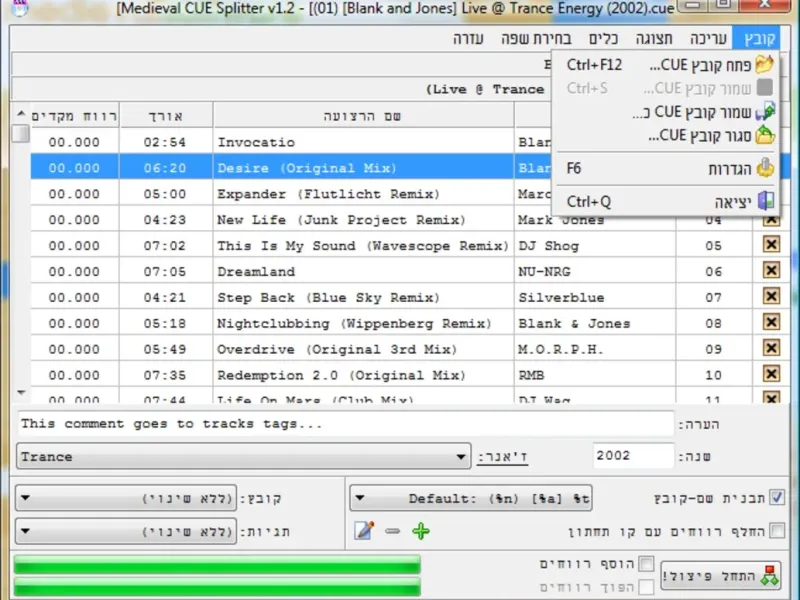
Task: Click the year field showing 2002
Action: [633, 456]
